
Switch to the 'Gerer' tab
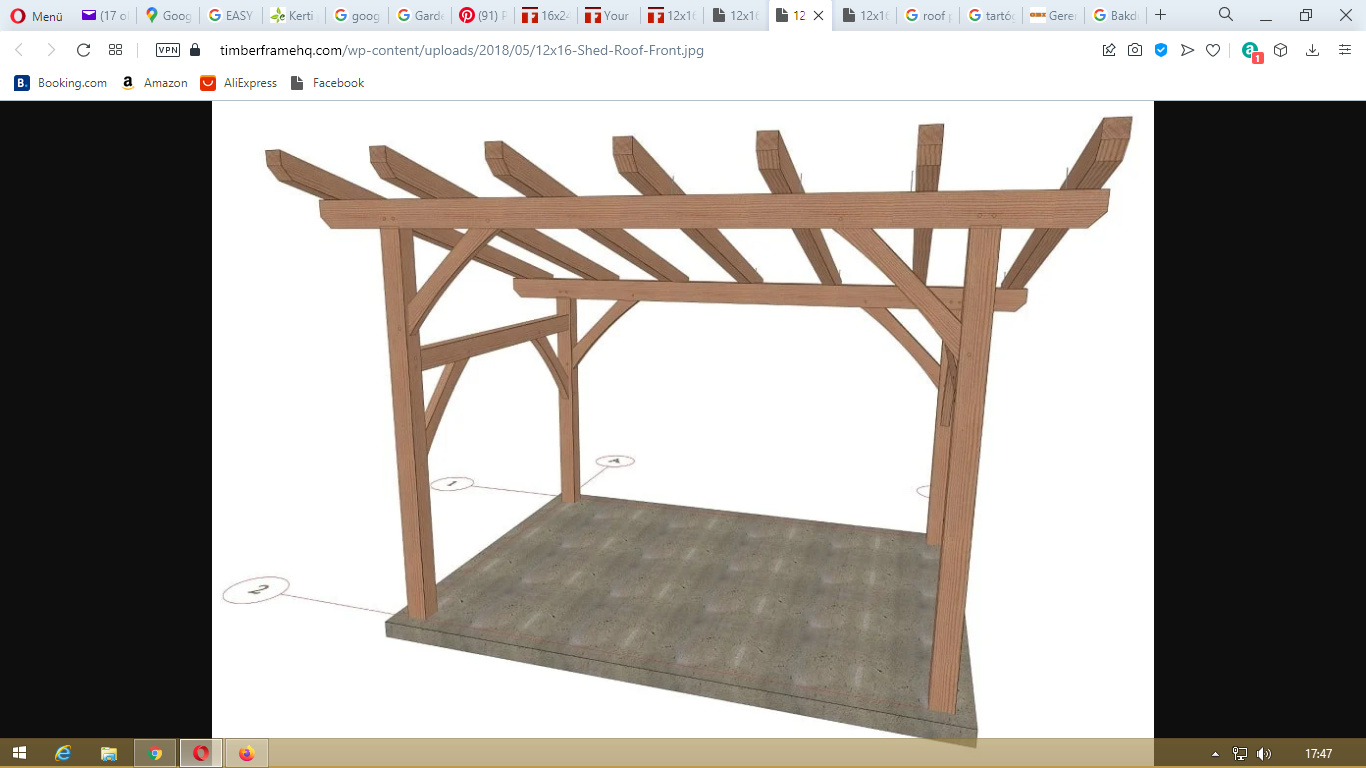(1054, 16)
